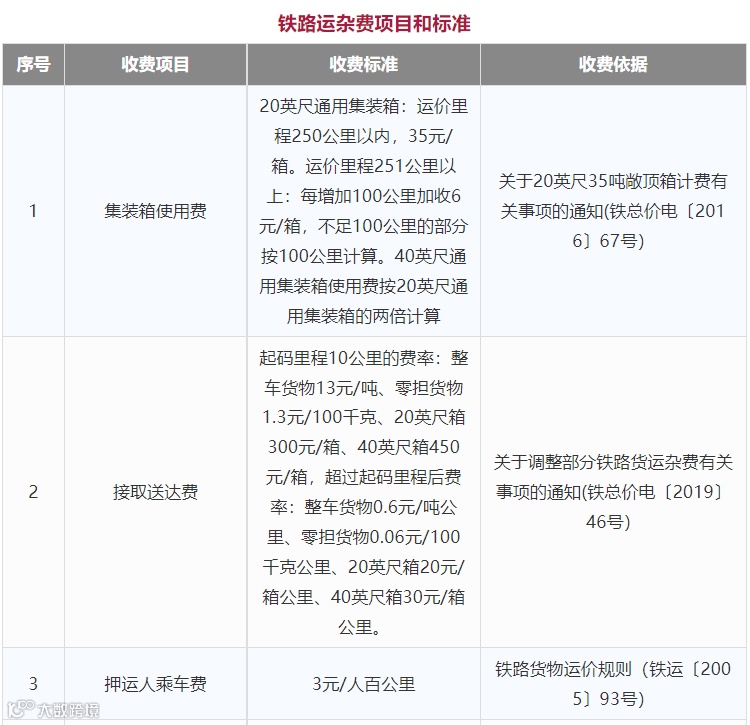Image resolution: width=750 pixels, height=725 pixels.
Task: Click the 集装箱使用费 cell
Action: pos(155,211)
